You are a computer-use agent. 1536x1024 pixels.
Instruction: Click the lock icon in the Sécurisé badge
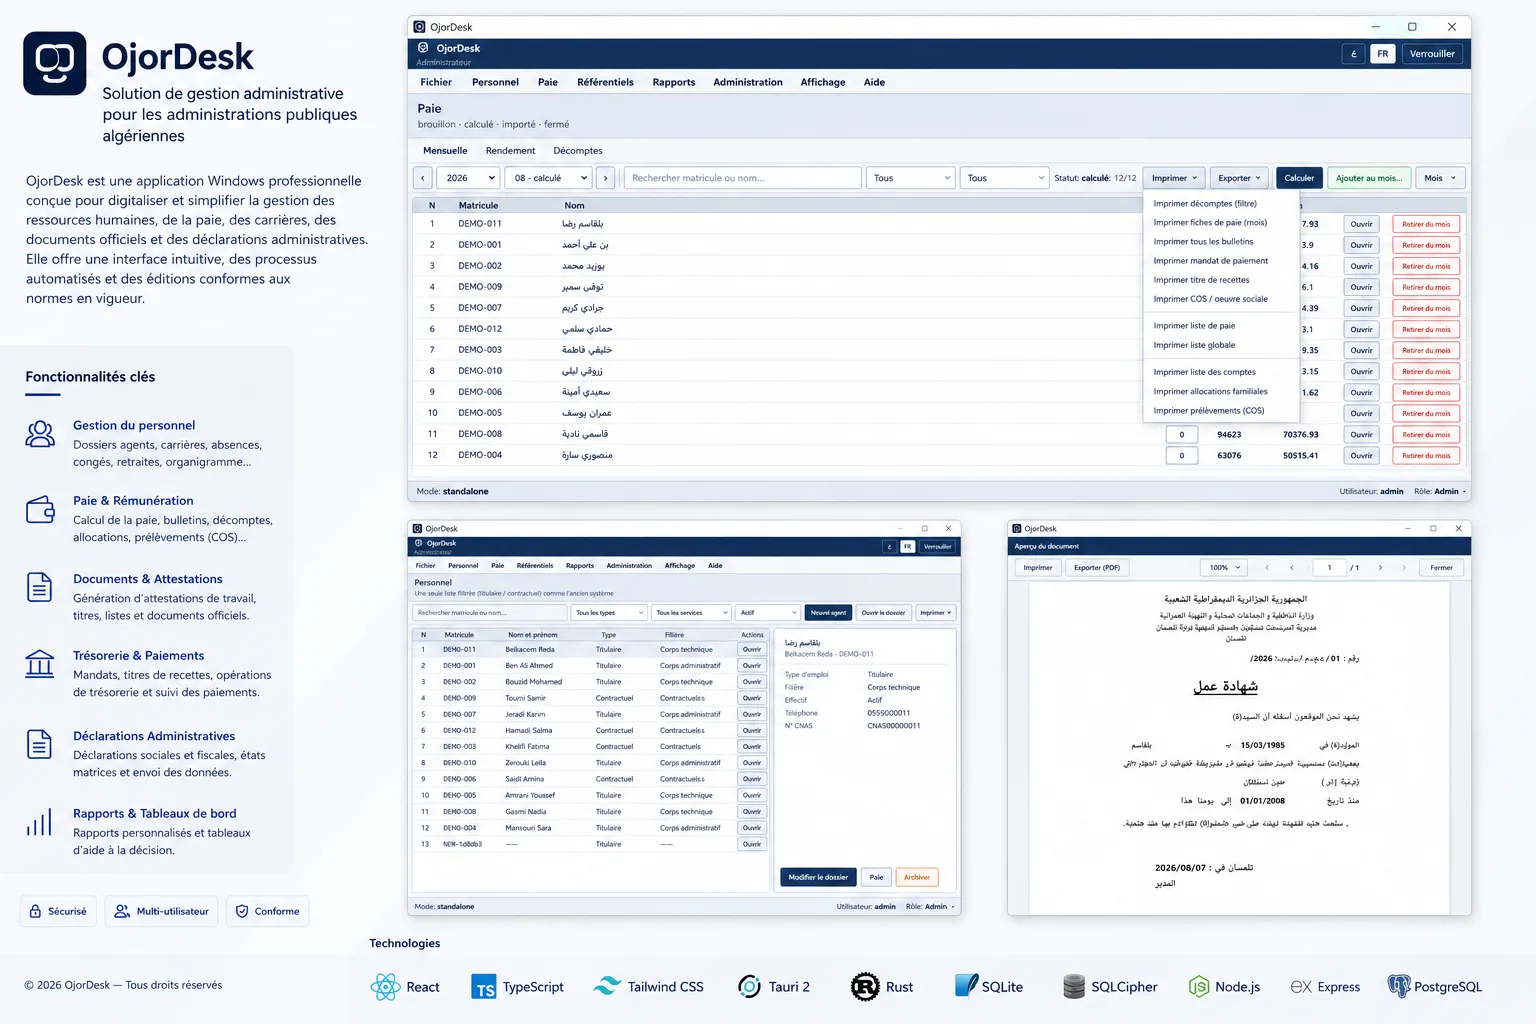click(36, 911)
